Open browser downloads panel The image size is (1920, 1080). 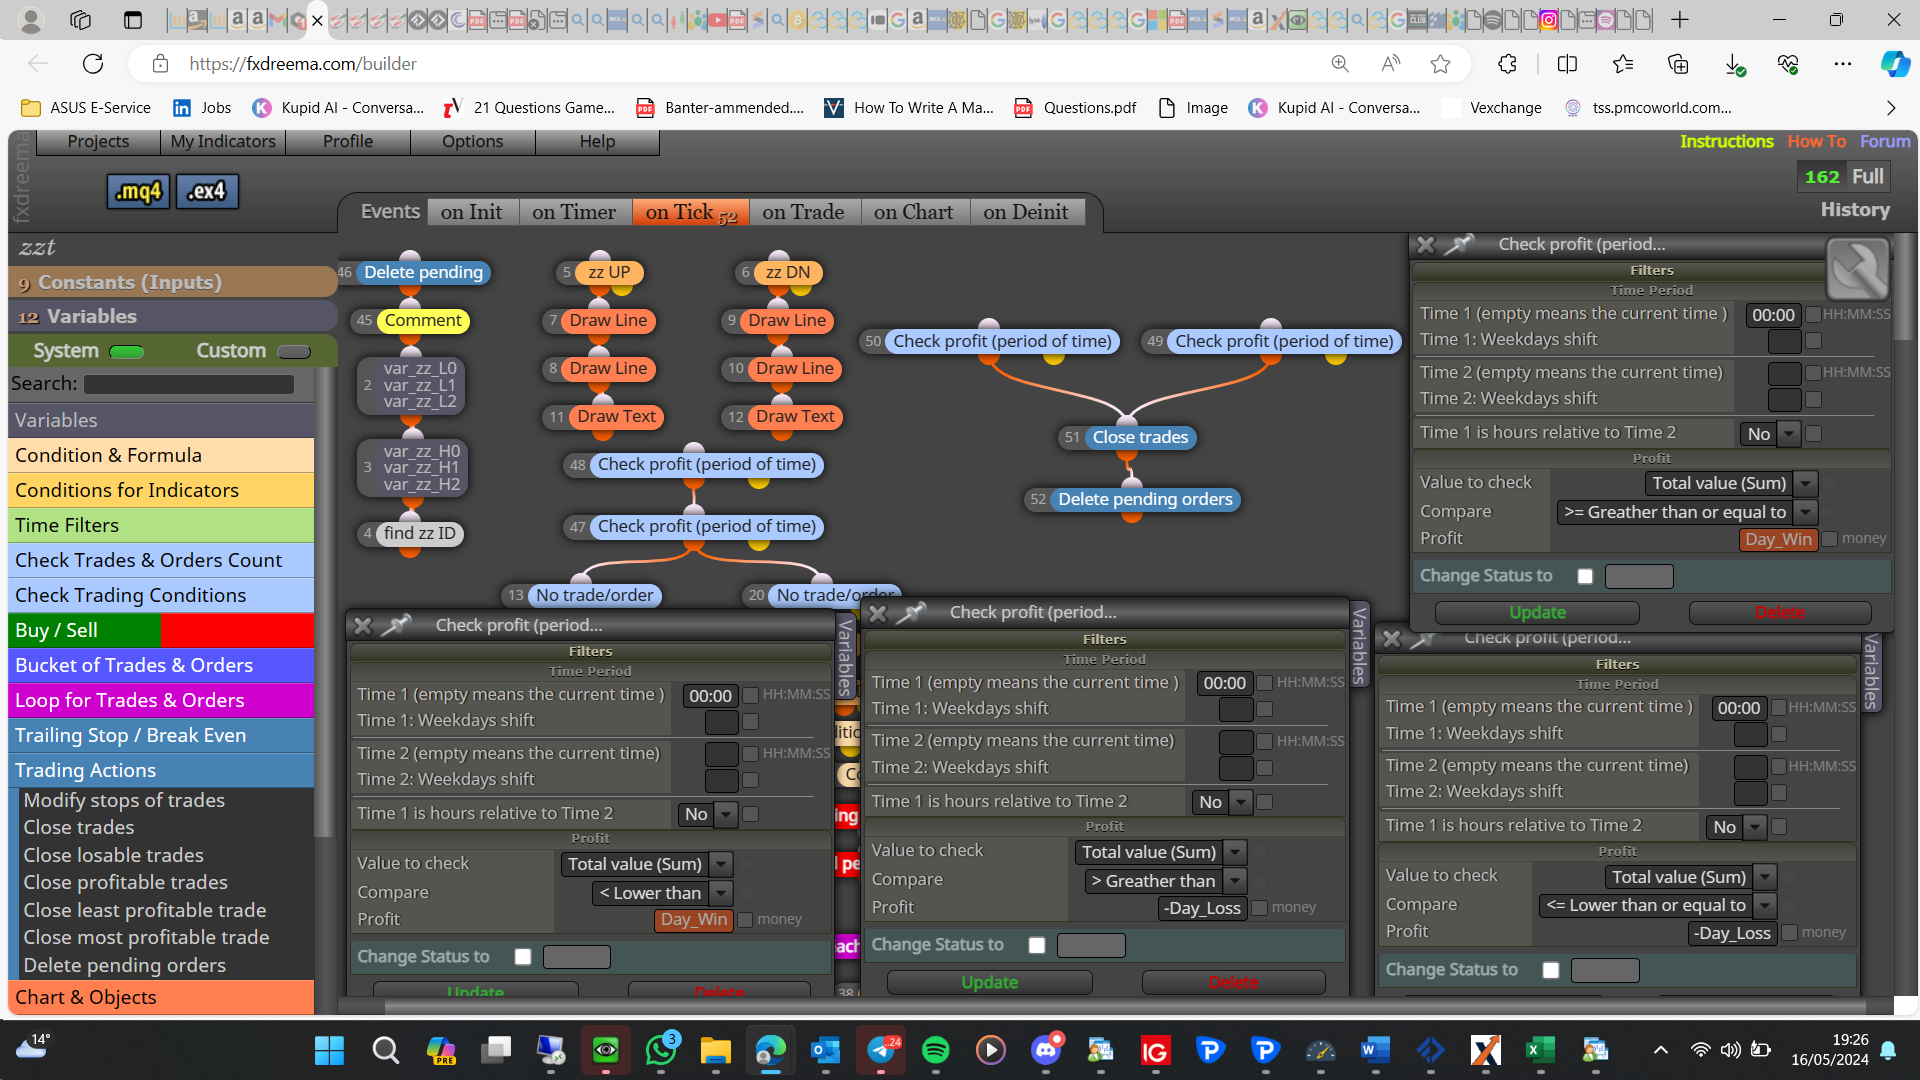coord(1734,64)
